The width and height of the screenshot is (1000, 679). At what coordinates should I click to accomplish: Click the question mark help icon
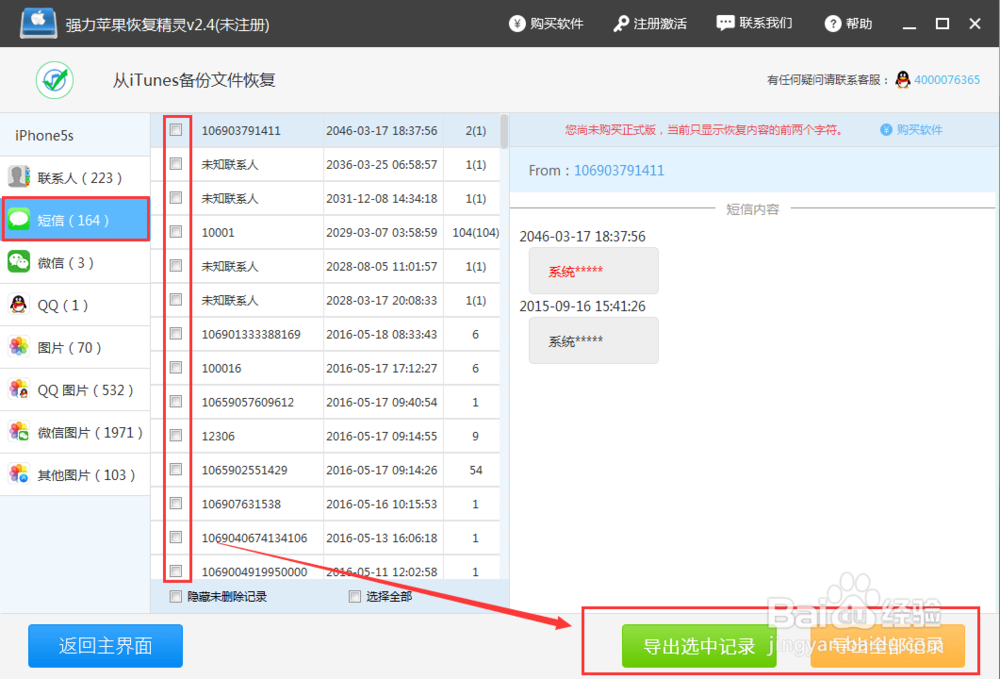832,24
